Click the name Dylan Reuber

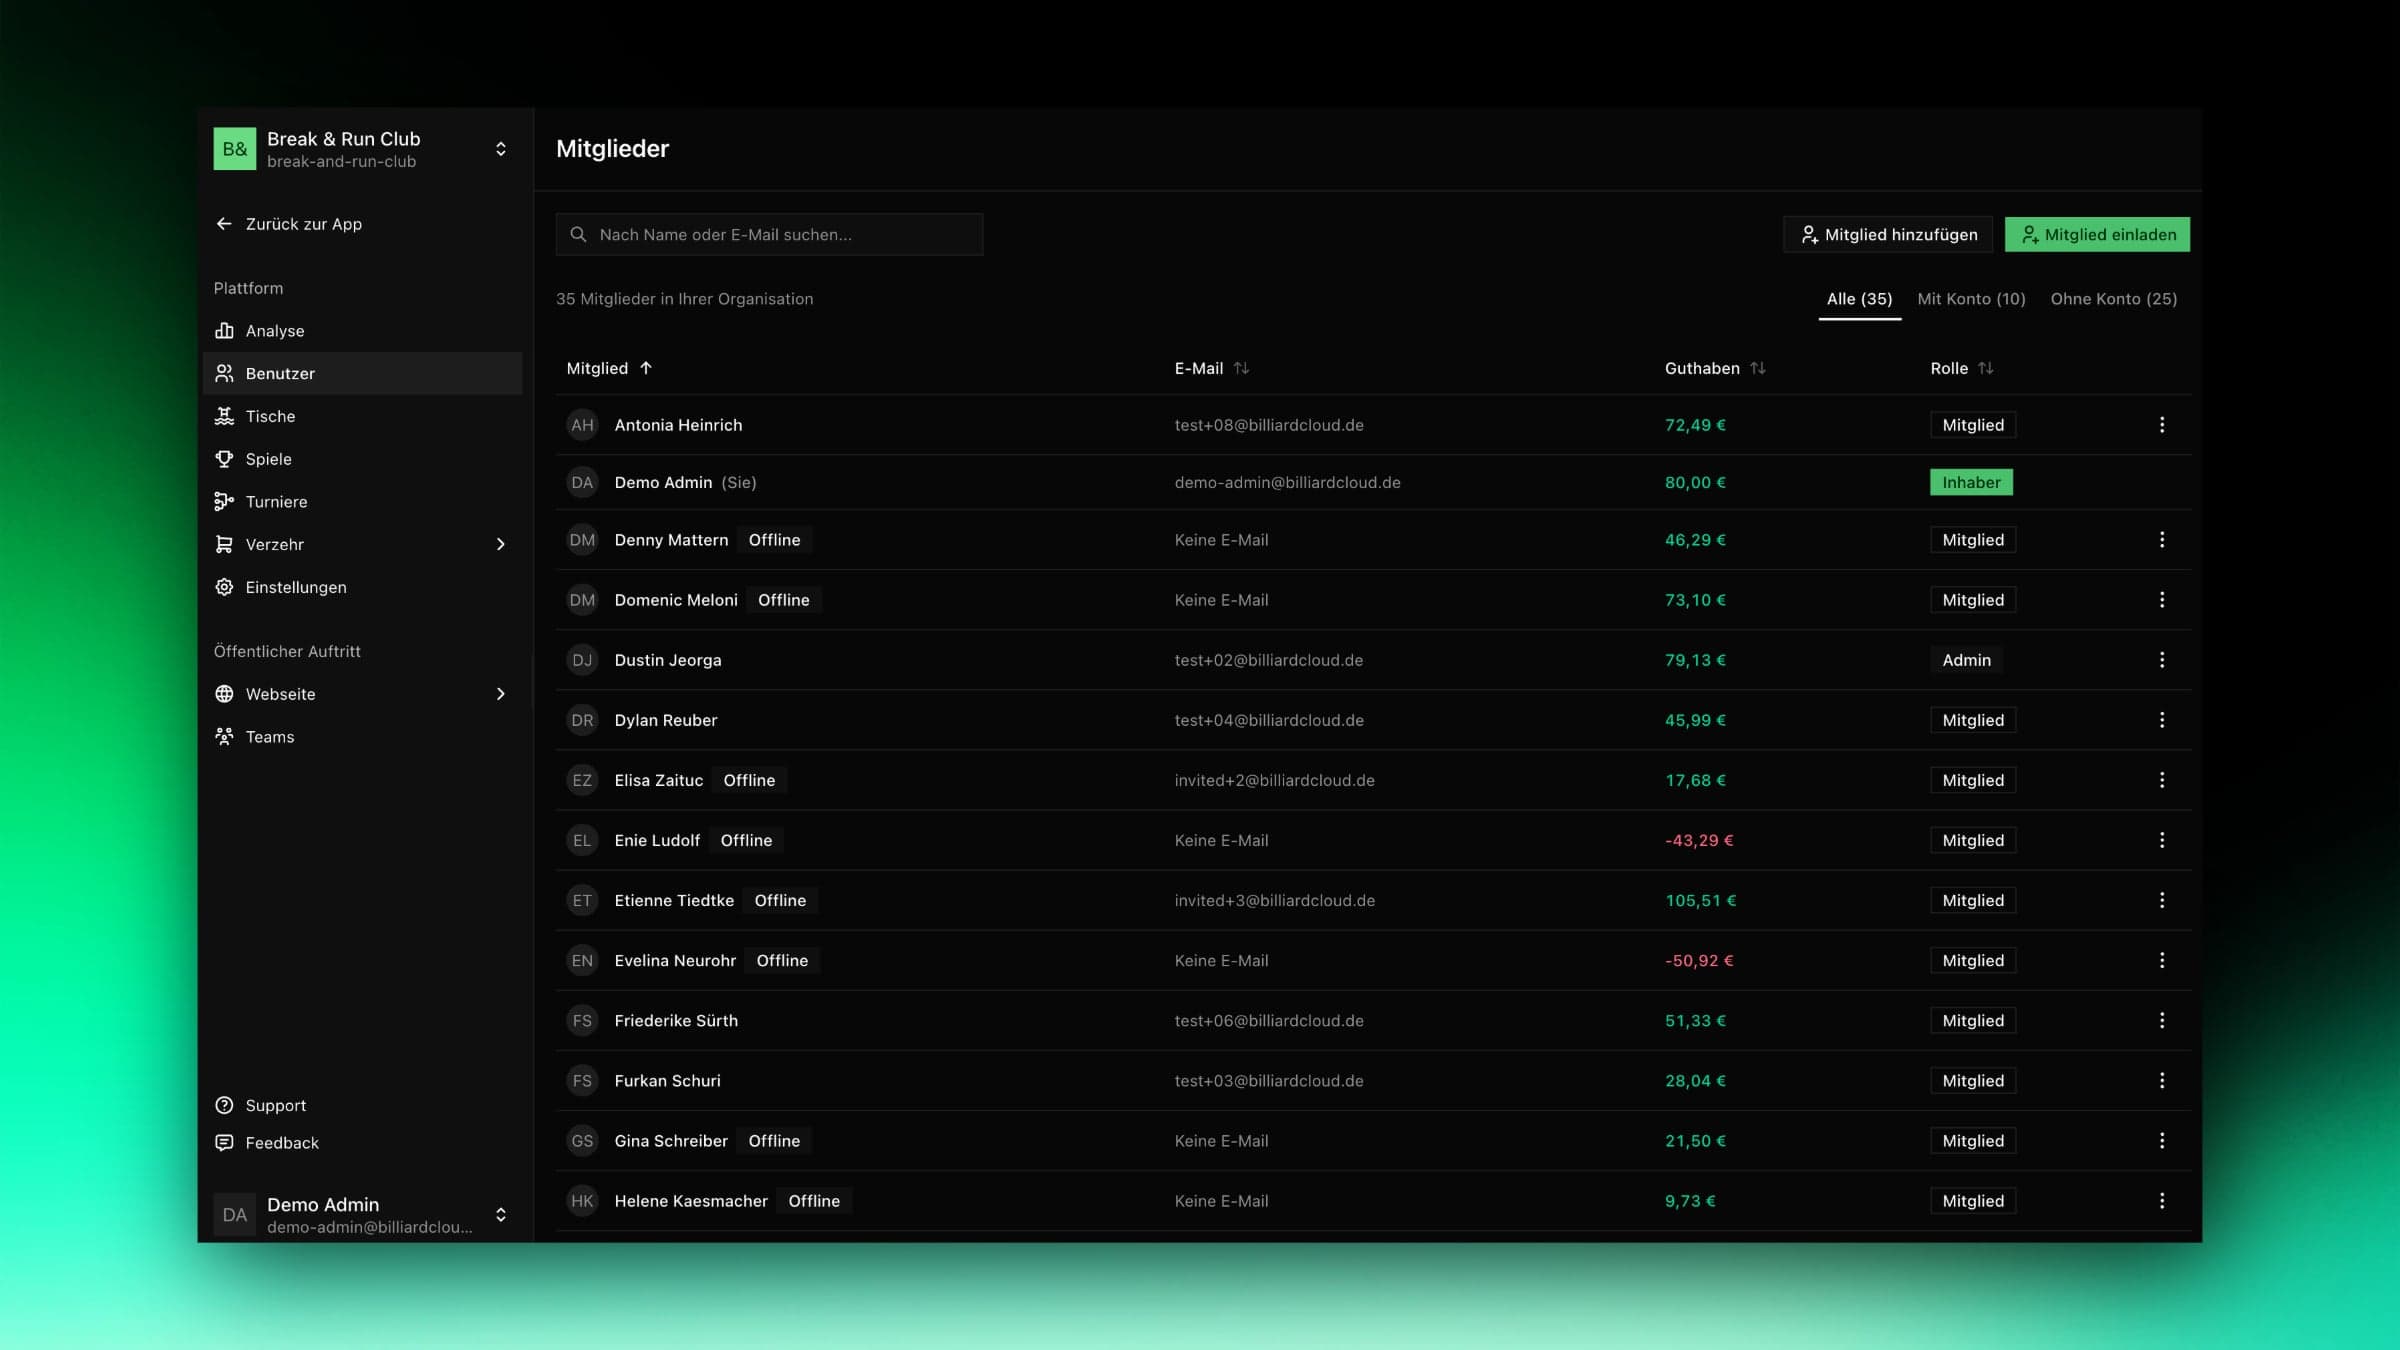tap(666, 720)
